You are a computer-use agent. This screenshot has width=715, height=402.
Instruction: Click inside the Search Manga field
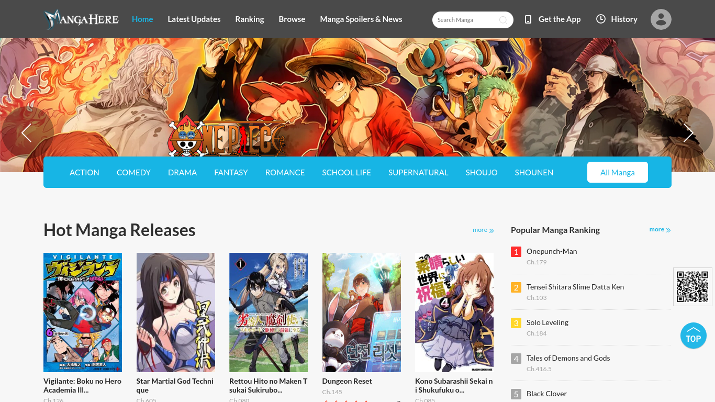[x=465, y=19]
